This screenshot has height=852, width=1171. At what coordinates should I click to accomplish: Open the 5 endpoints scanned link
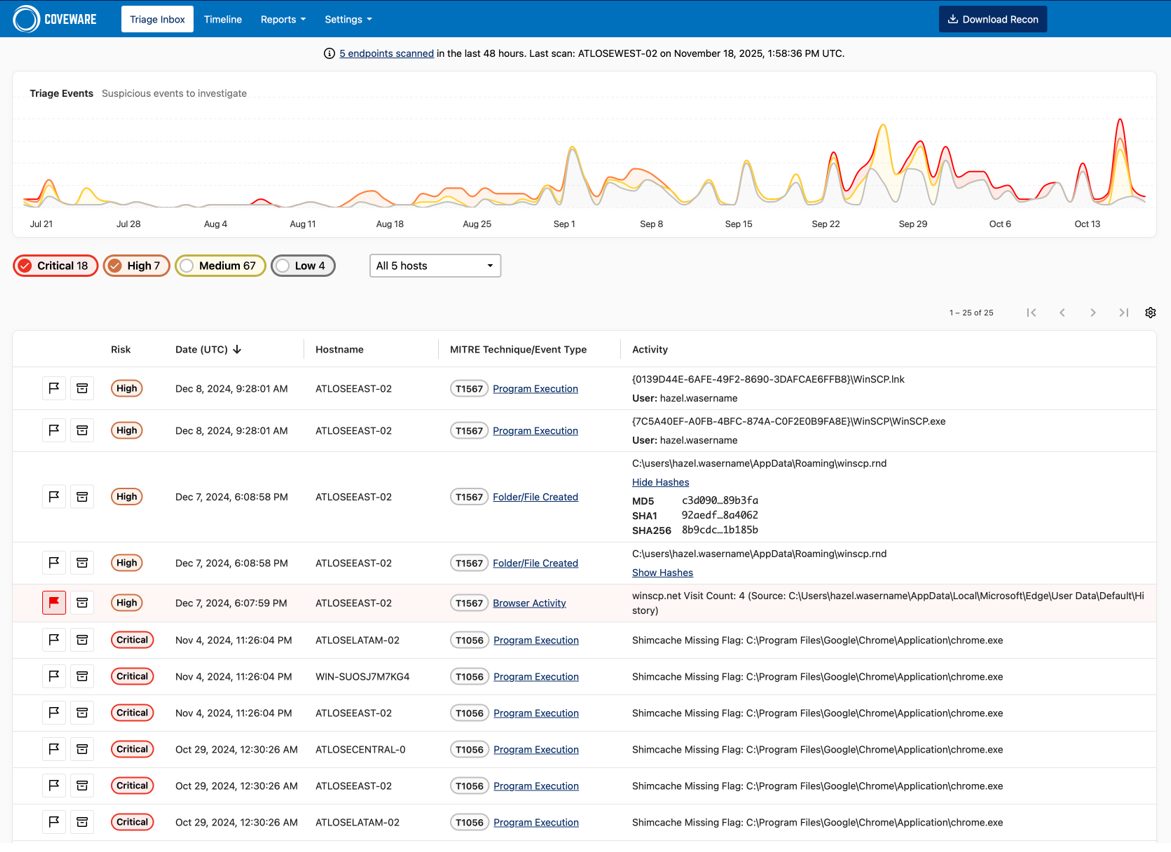[x=386, y=53]
